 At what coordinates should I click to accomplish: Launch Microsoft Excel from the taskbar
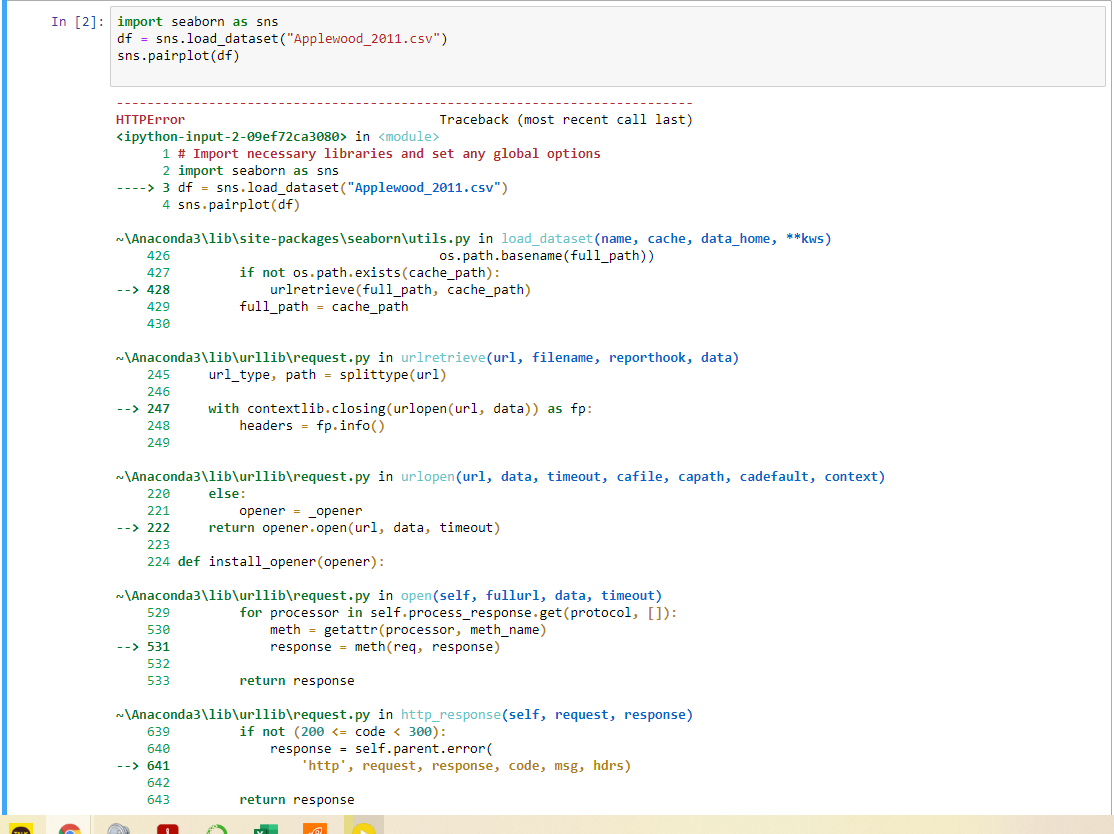[x=264, y=828]
